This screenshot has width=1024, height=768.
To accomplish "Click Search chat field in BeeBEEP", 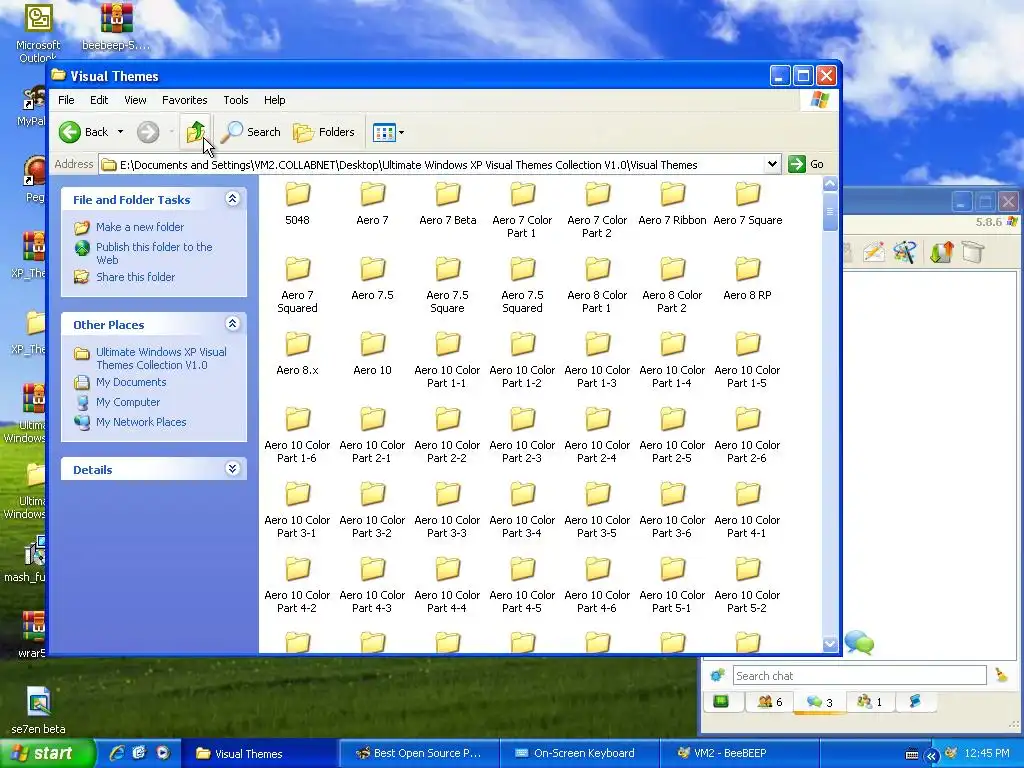I will [859, 675].
